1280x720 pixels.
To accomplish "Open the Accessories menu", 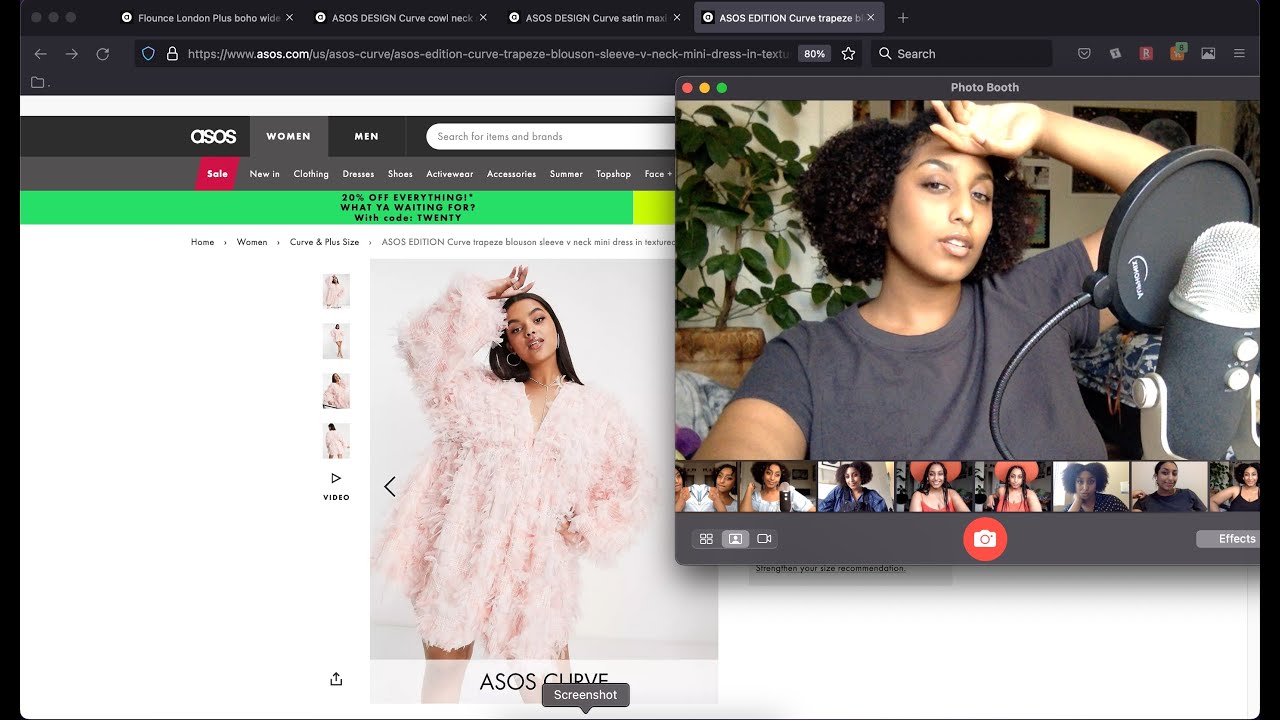I will pos(511,174).
